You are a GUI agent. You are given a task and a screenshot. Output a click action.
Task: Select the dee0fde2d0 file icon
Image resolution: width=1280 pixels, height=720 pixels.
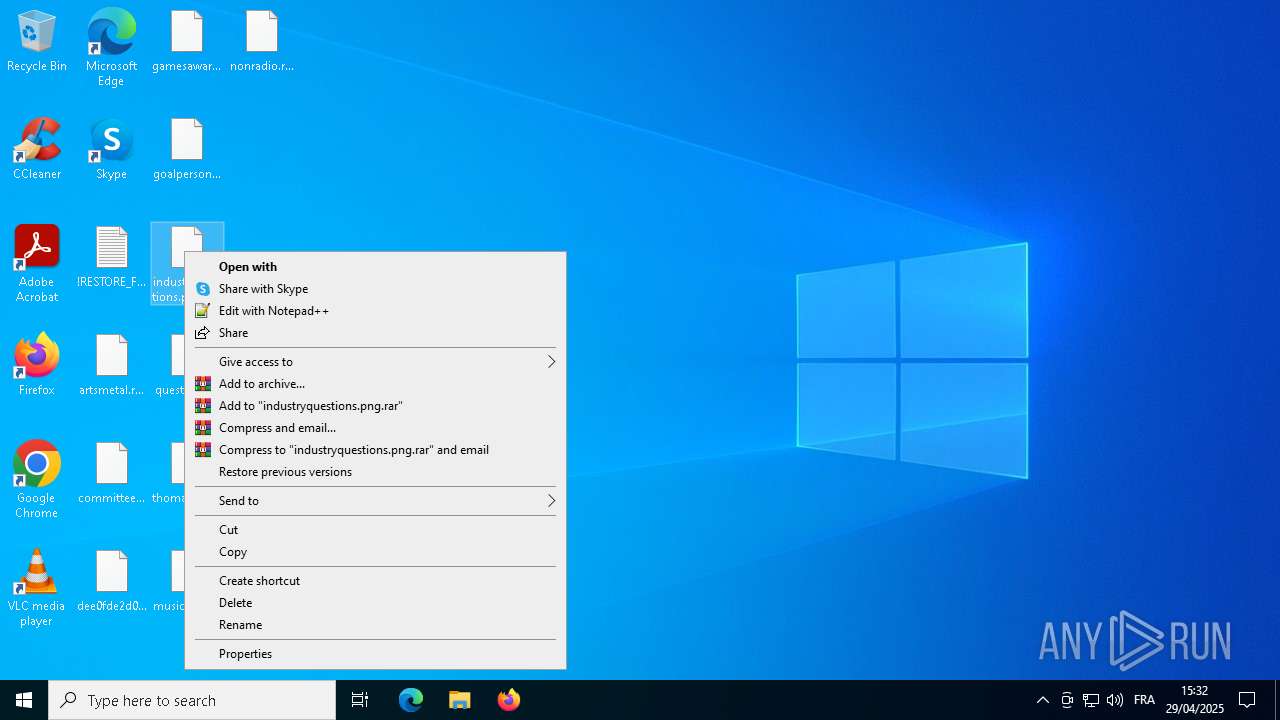[x=111, y=581]
